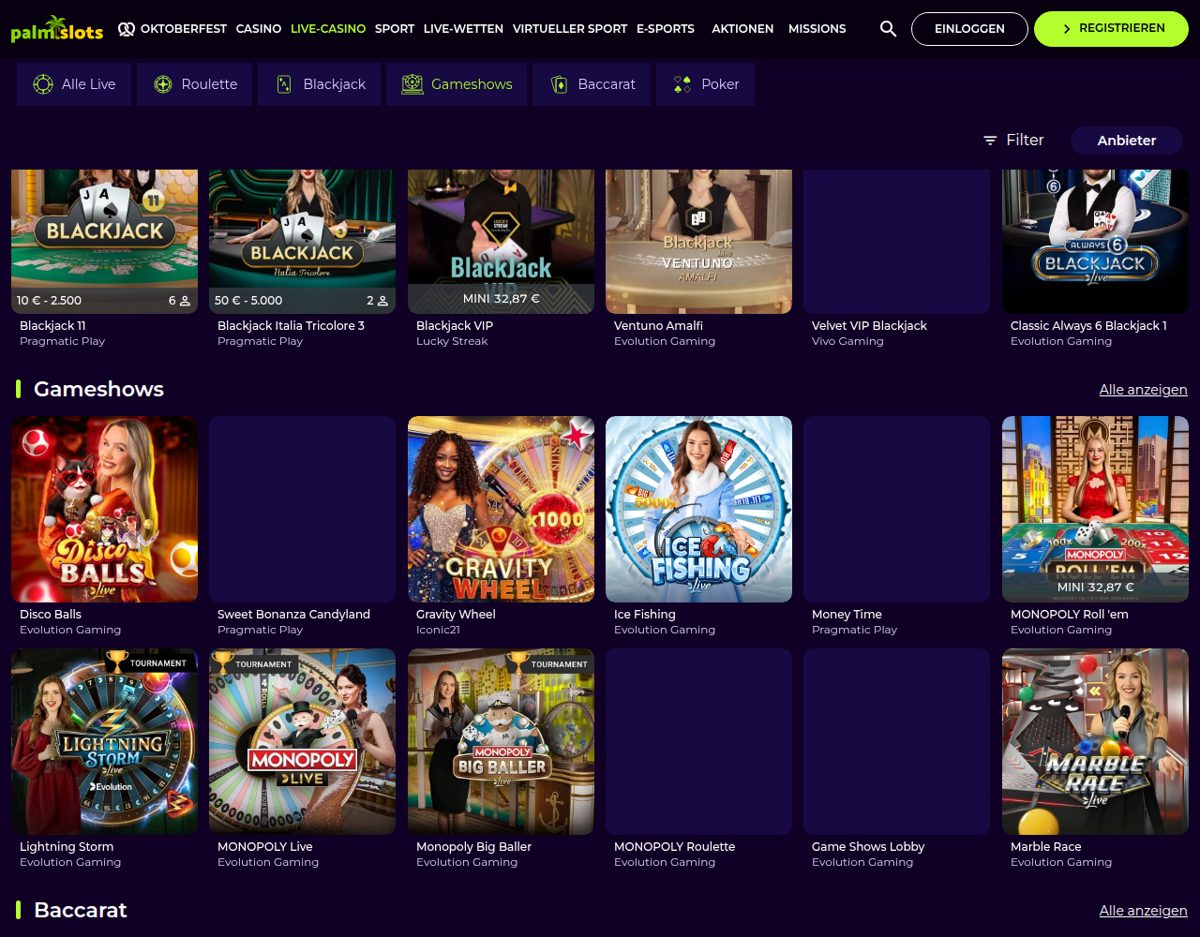Open the Lightning Storm game thumbnail

pyautogui.click(x=104, y=741)
